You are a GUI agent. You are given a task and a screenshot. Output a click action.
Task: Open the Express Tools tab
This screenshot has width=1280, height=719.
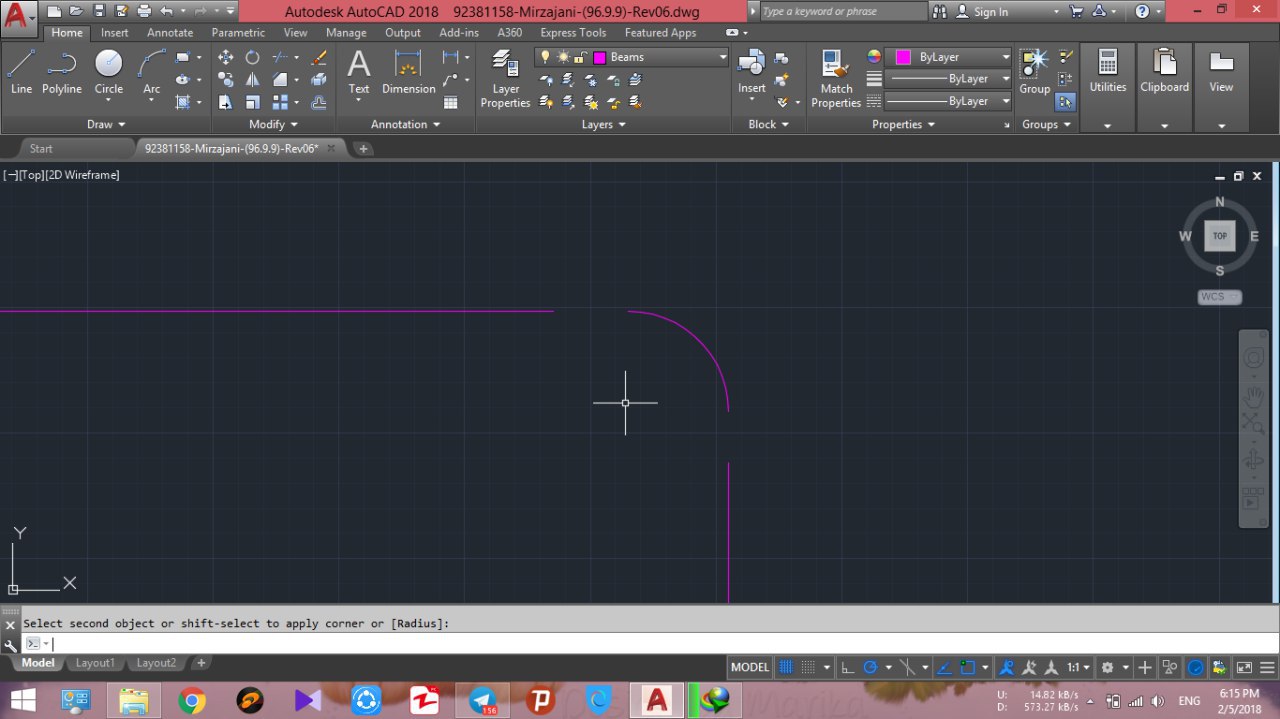pyautogui.click(x=574, y=33)
